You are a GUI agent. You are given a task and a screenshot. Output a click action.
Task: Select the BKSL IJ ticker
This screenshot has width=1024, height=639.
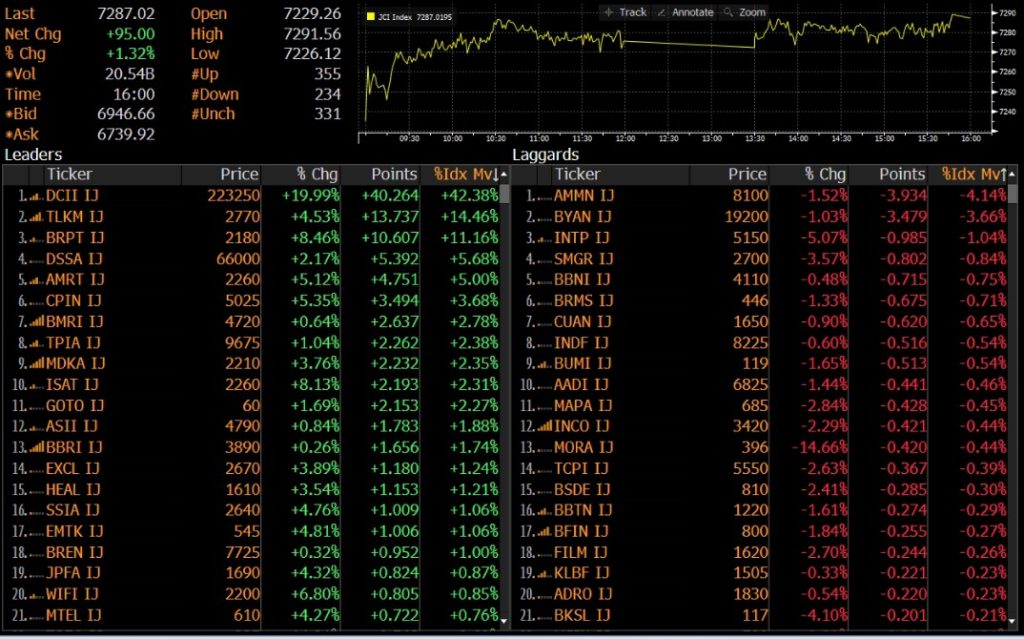[x=582, y=615]
